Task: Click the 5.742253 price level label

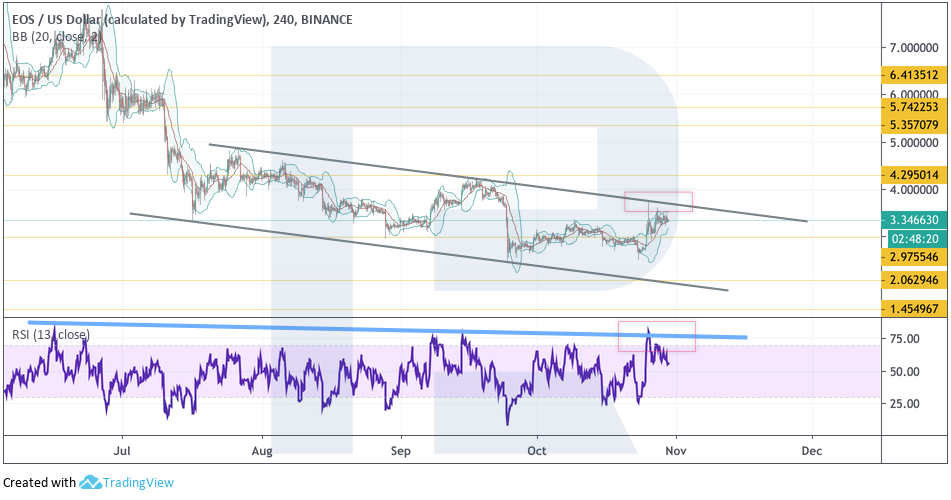Action: (912, 107)
